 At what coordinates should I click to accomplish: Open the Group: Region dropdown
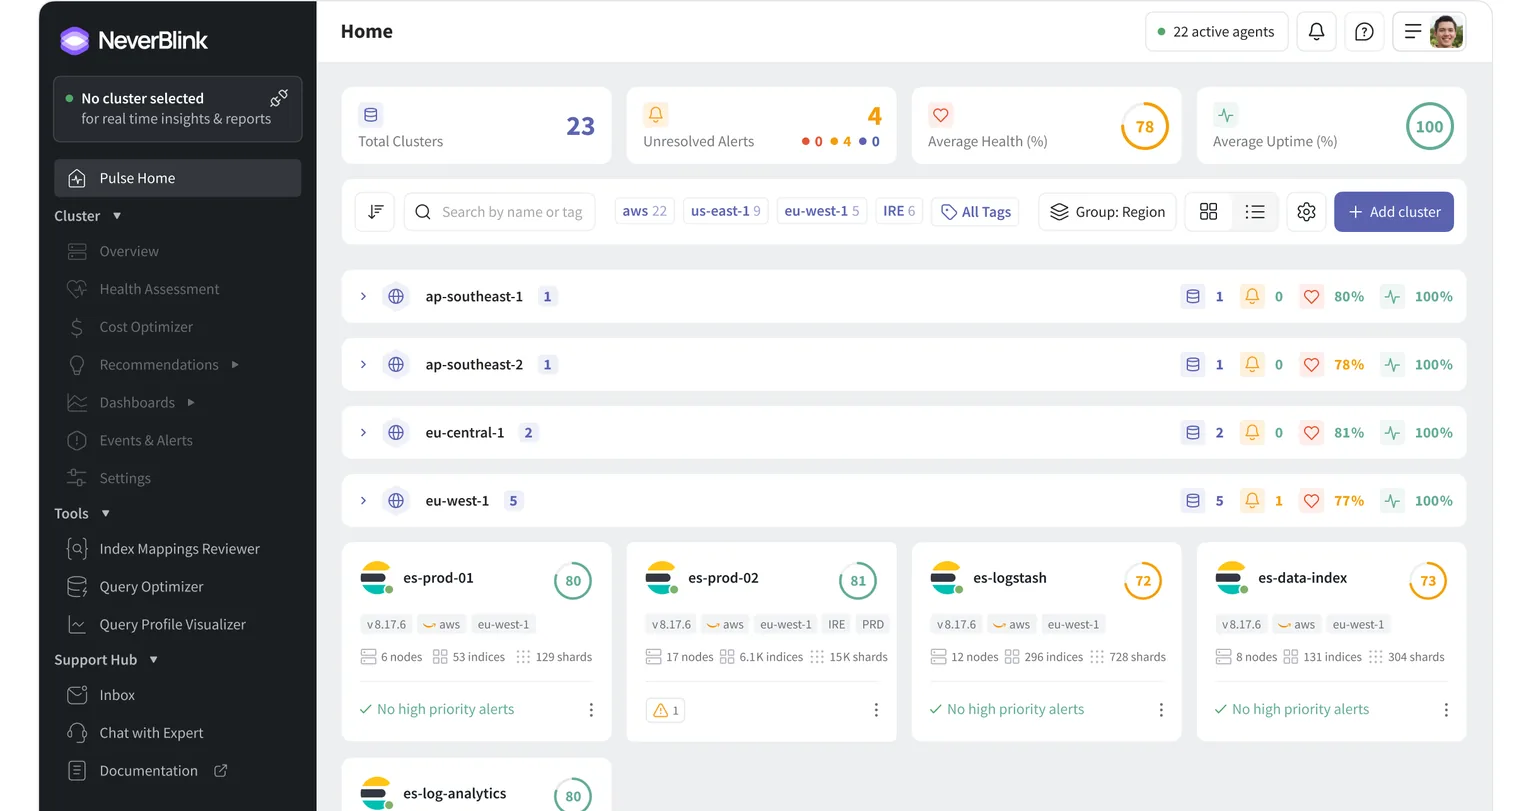click(x=1108, y=212)
